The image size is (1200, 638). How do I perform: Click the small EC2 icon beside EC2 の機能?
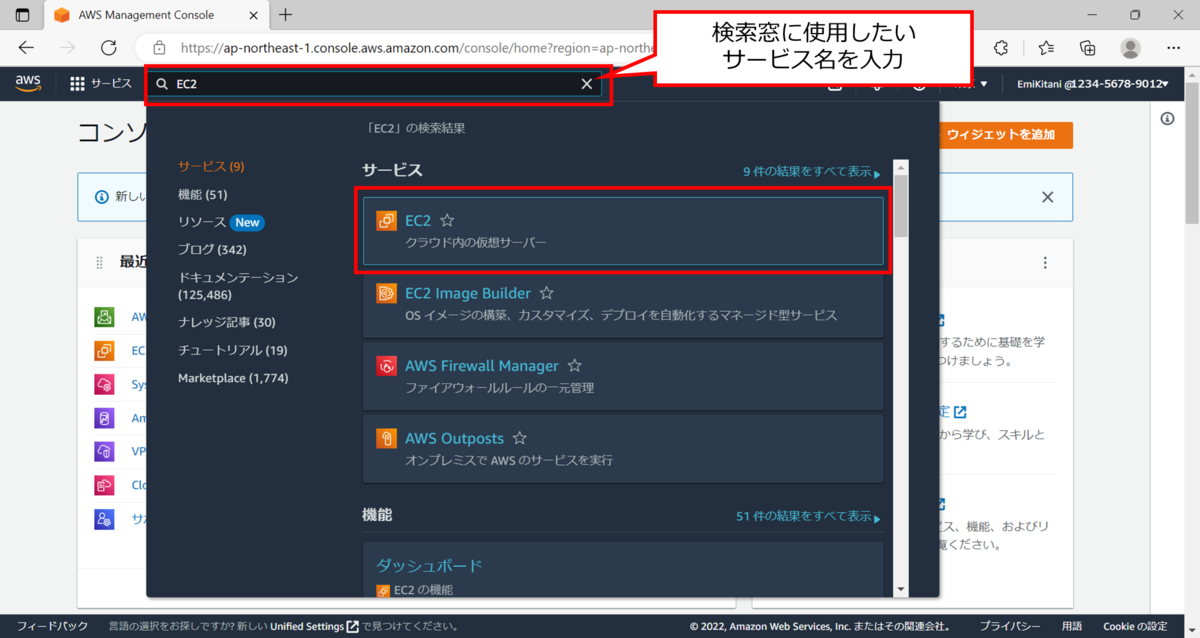(x=382, y=591)
